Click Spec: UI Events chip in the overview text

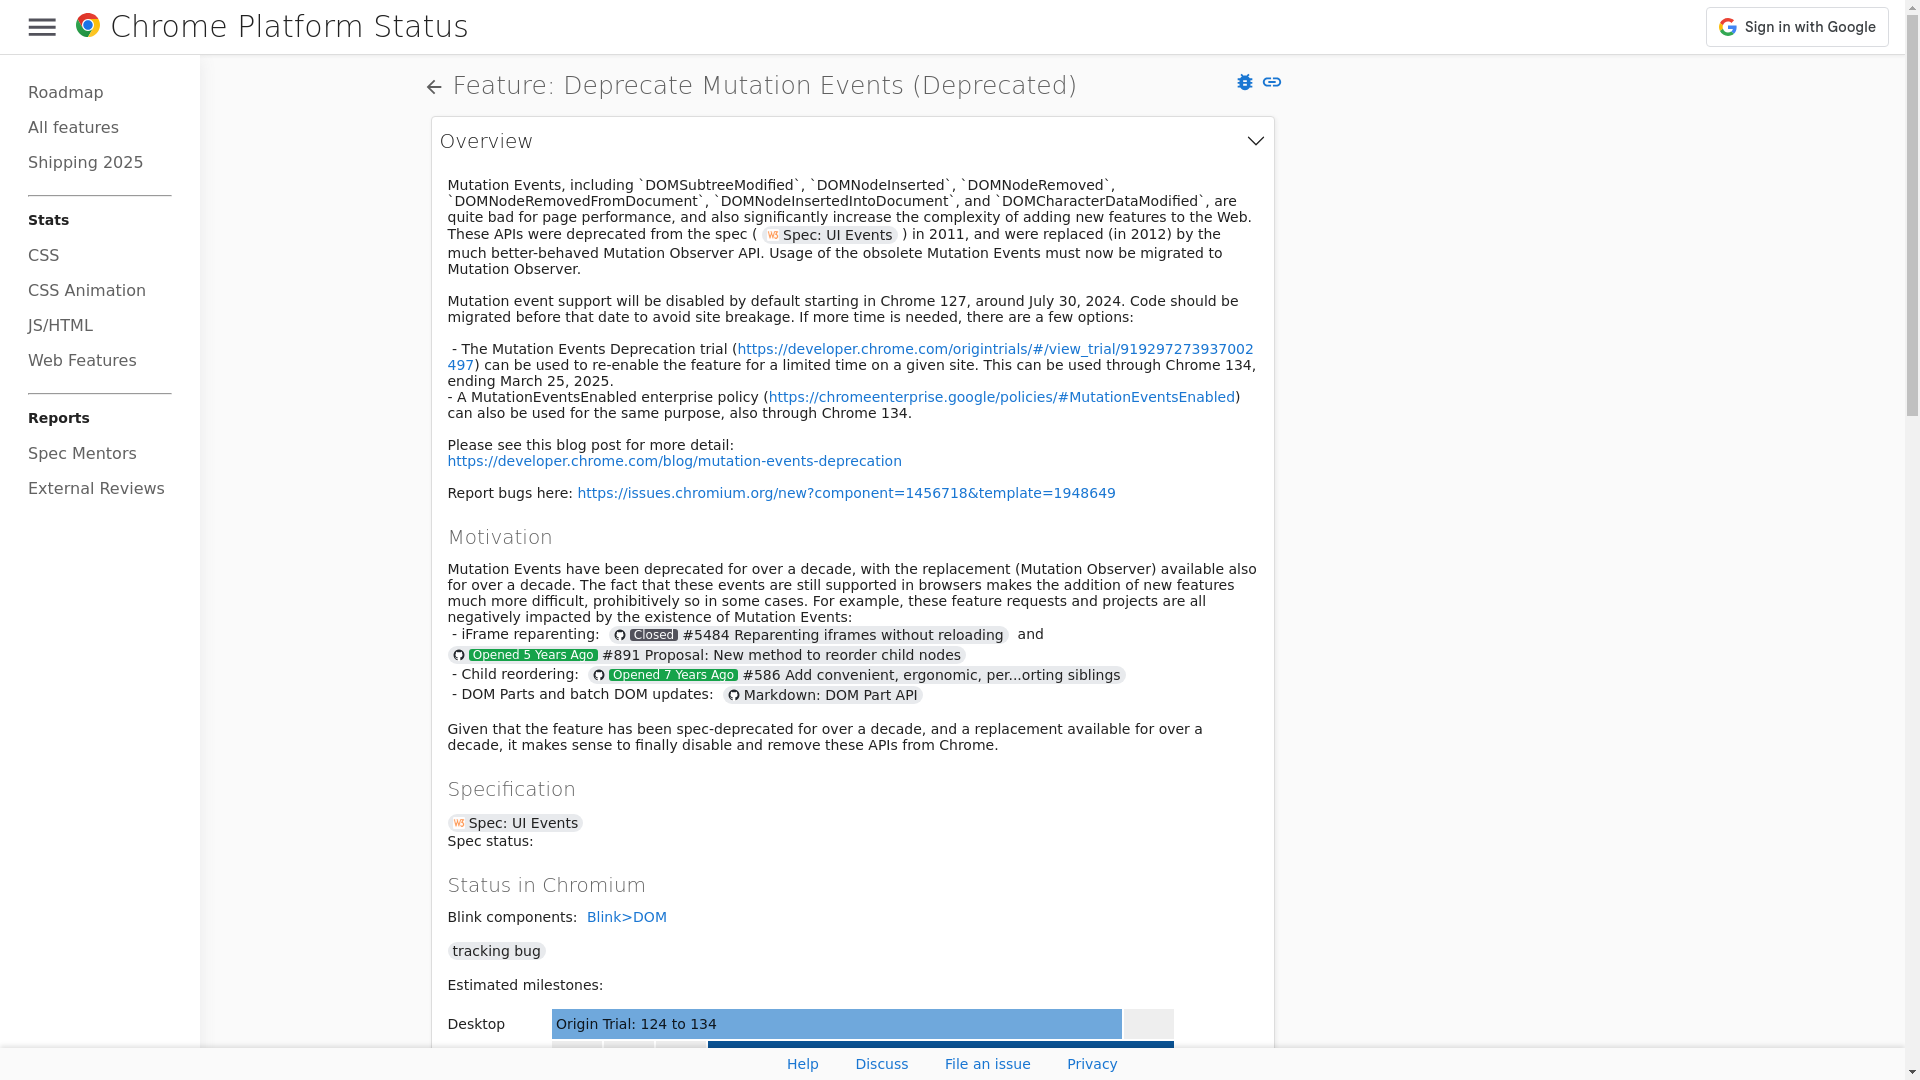[830, 235]
